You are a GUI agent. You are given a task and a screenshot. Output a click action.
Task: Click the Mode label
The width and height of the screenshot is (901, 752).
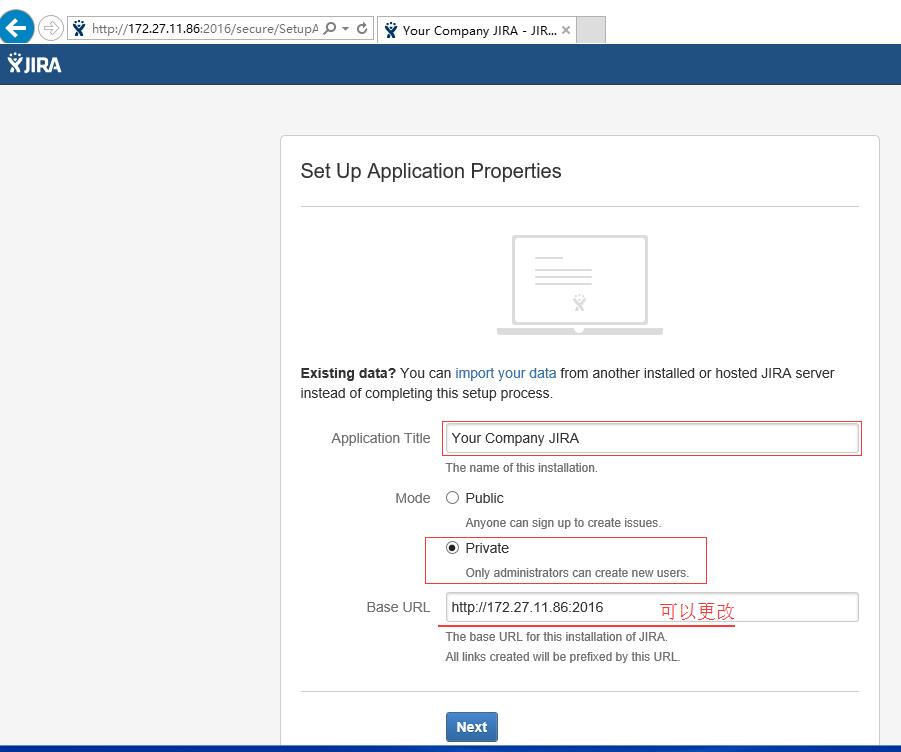[x=413, y=498]
